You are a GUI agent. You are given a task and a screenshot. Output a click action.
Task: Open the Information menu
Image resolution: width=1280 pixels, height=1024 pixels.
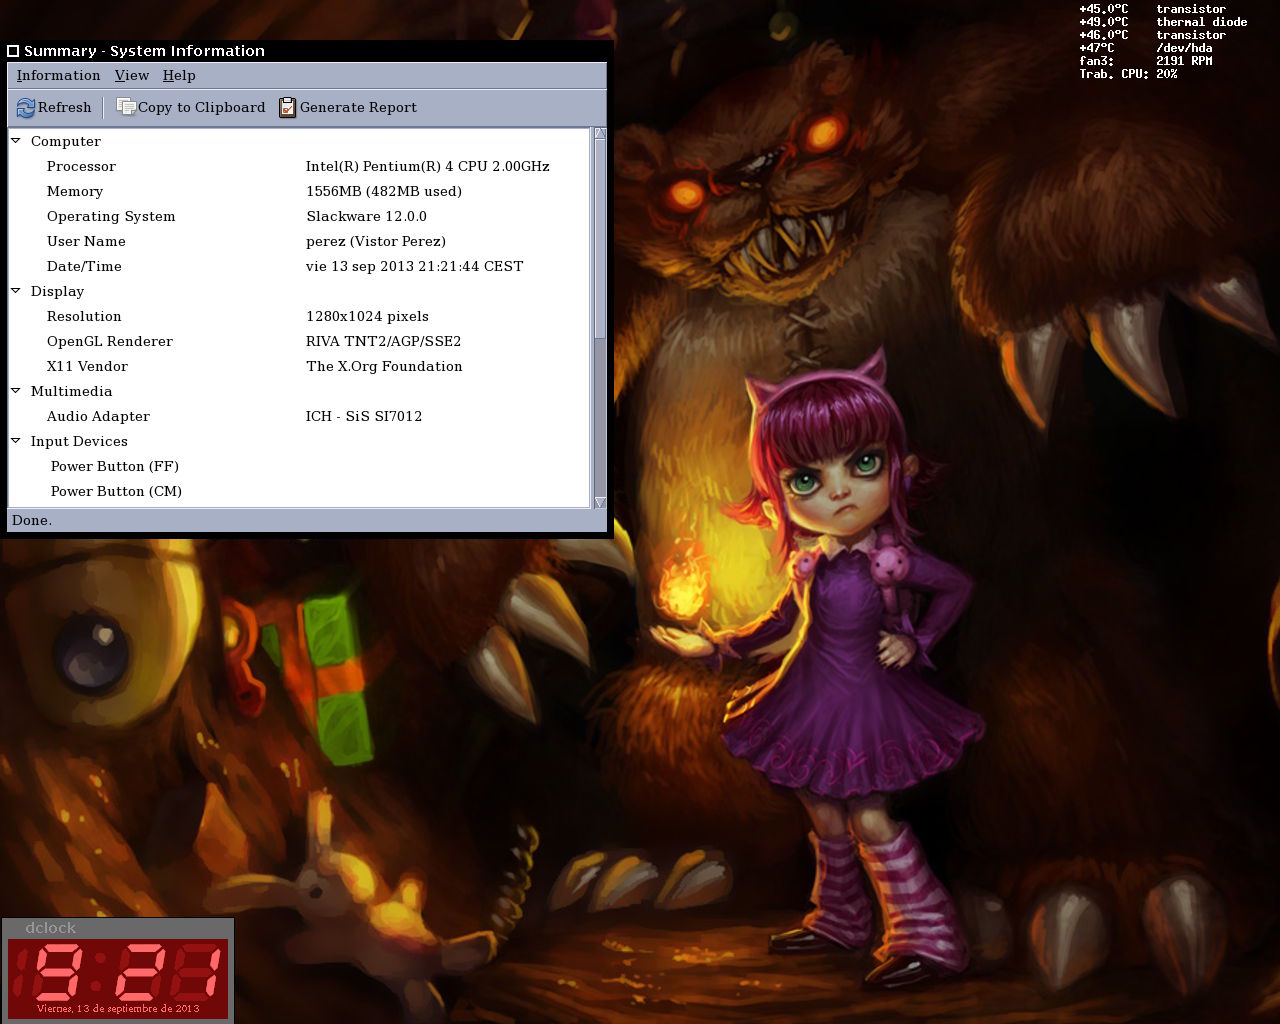click(x=58, y=76)
